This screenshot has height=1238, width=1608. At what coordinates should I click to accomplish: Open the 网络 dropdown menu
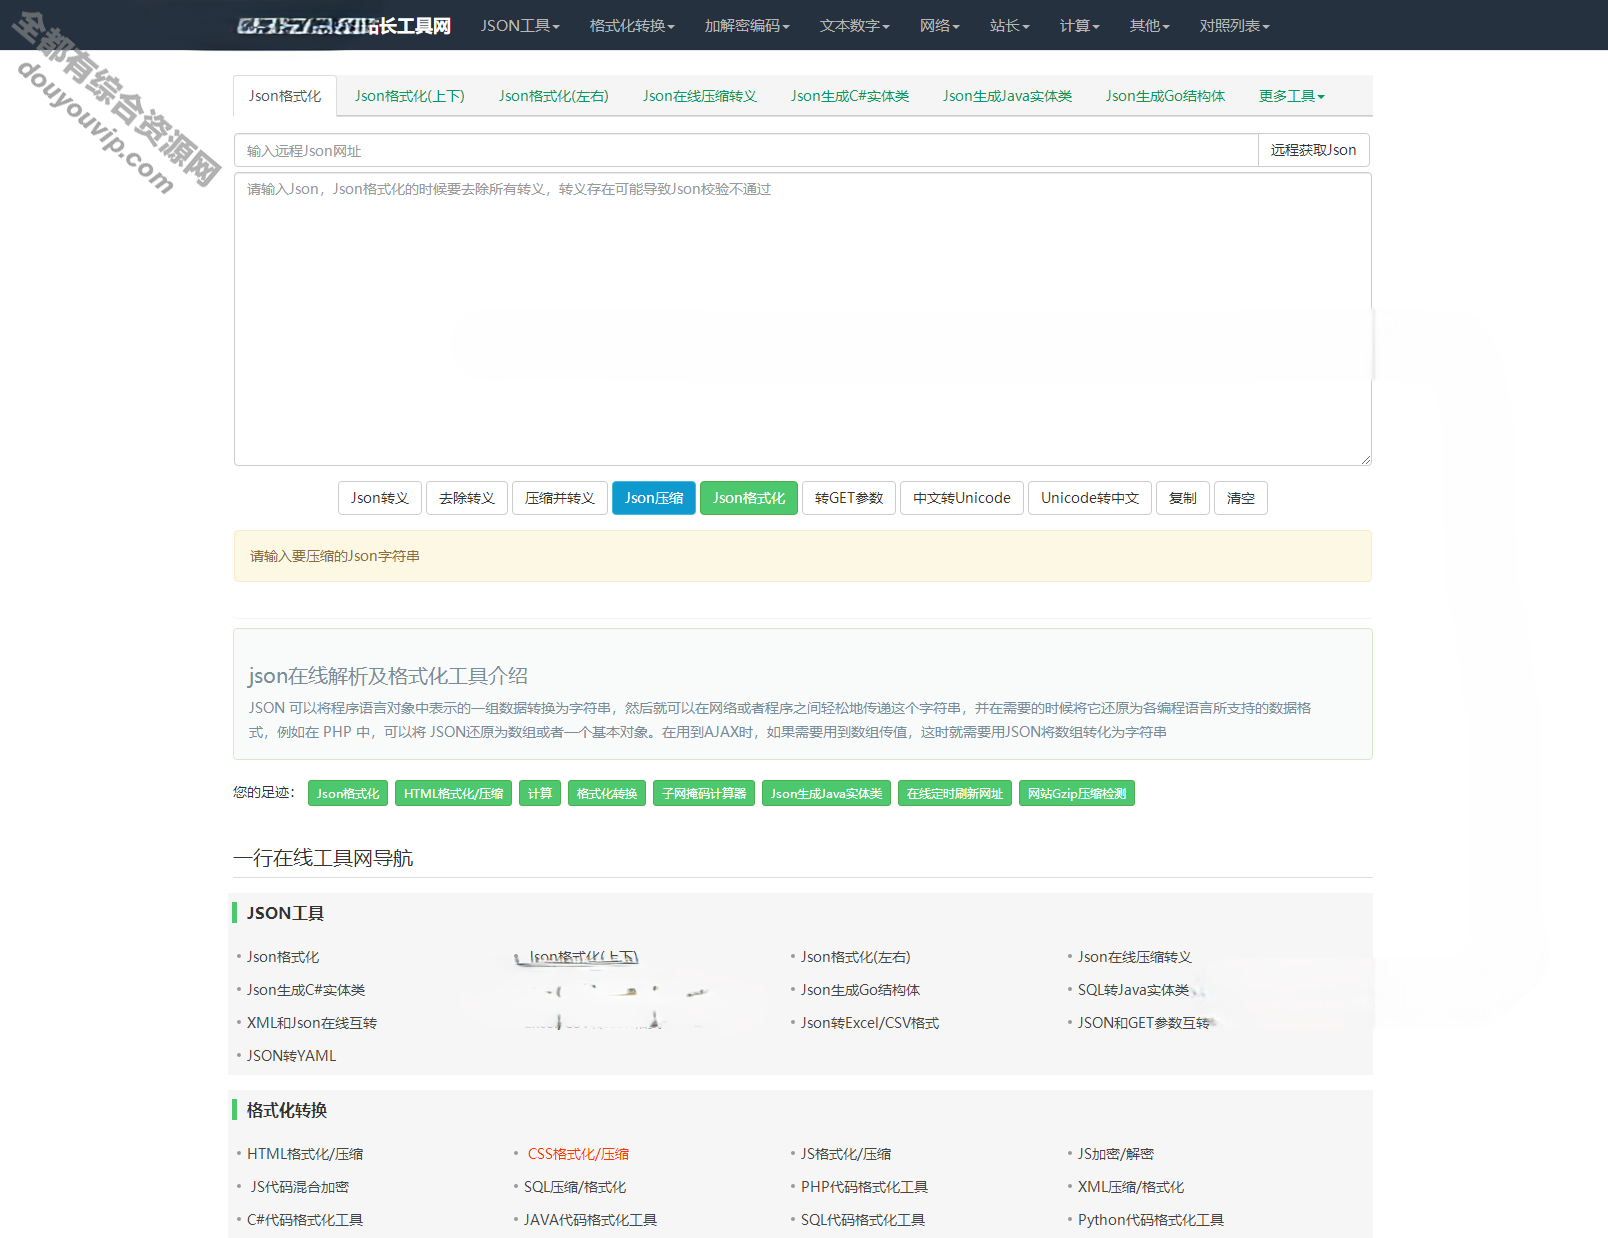940,26
